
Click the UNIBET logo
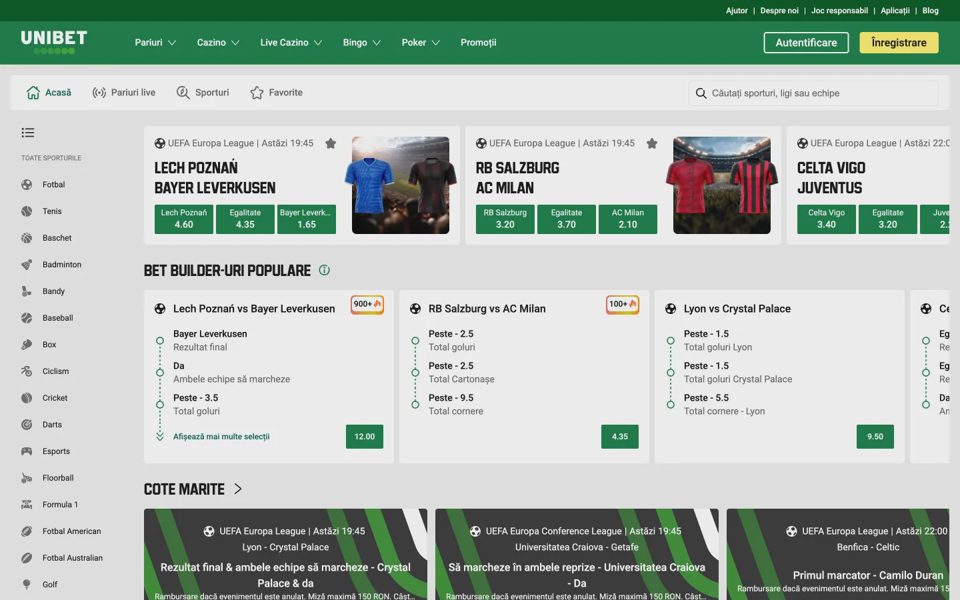coord(54,42)
